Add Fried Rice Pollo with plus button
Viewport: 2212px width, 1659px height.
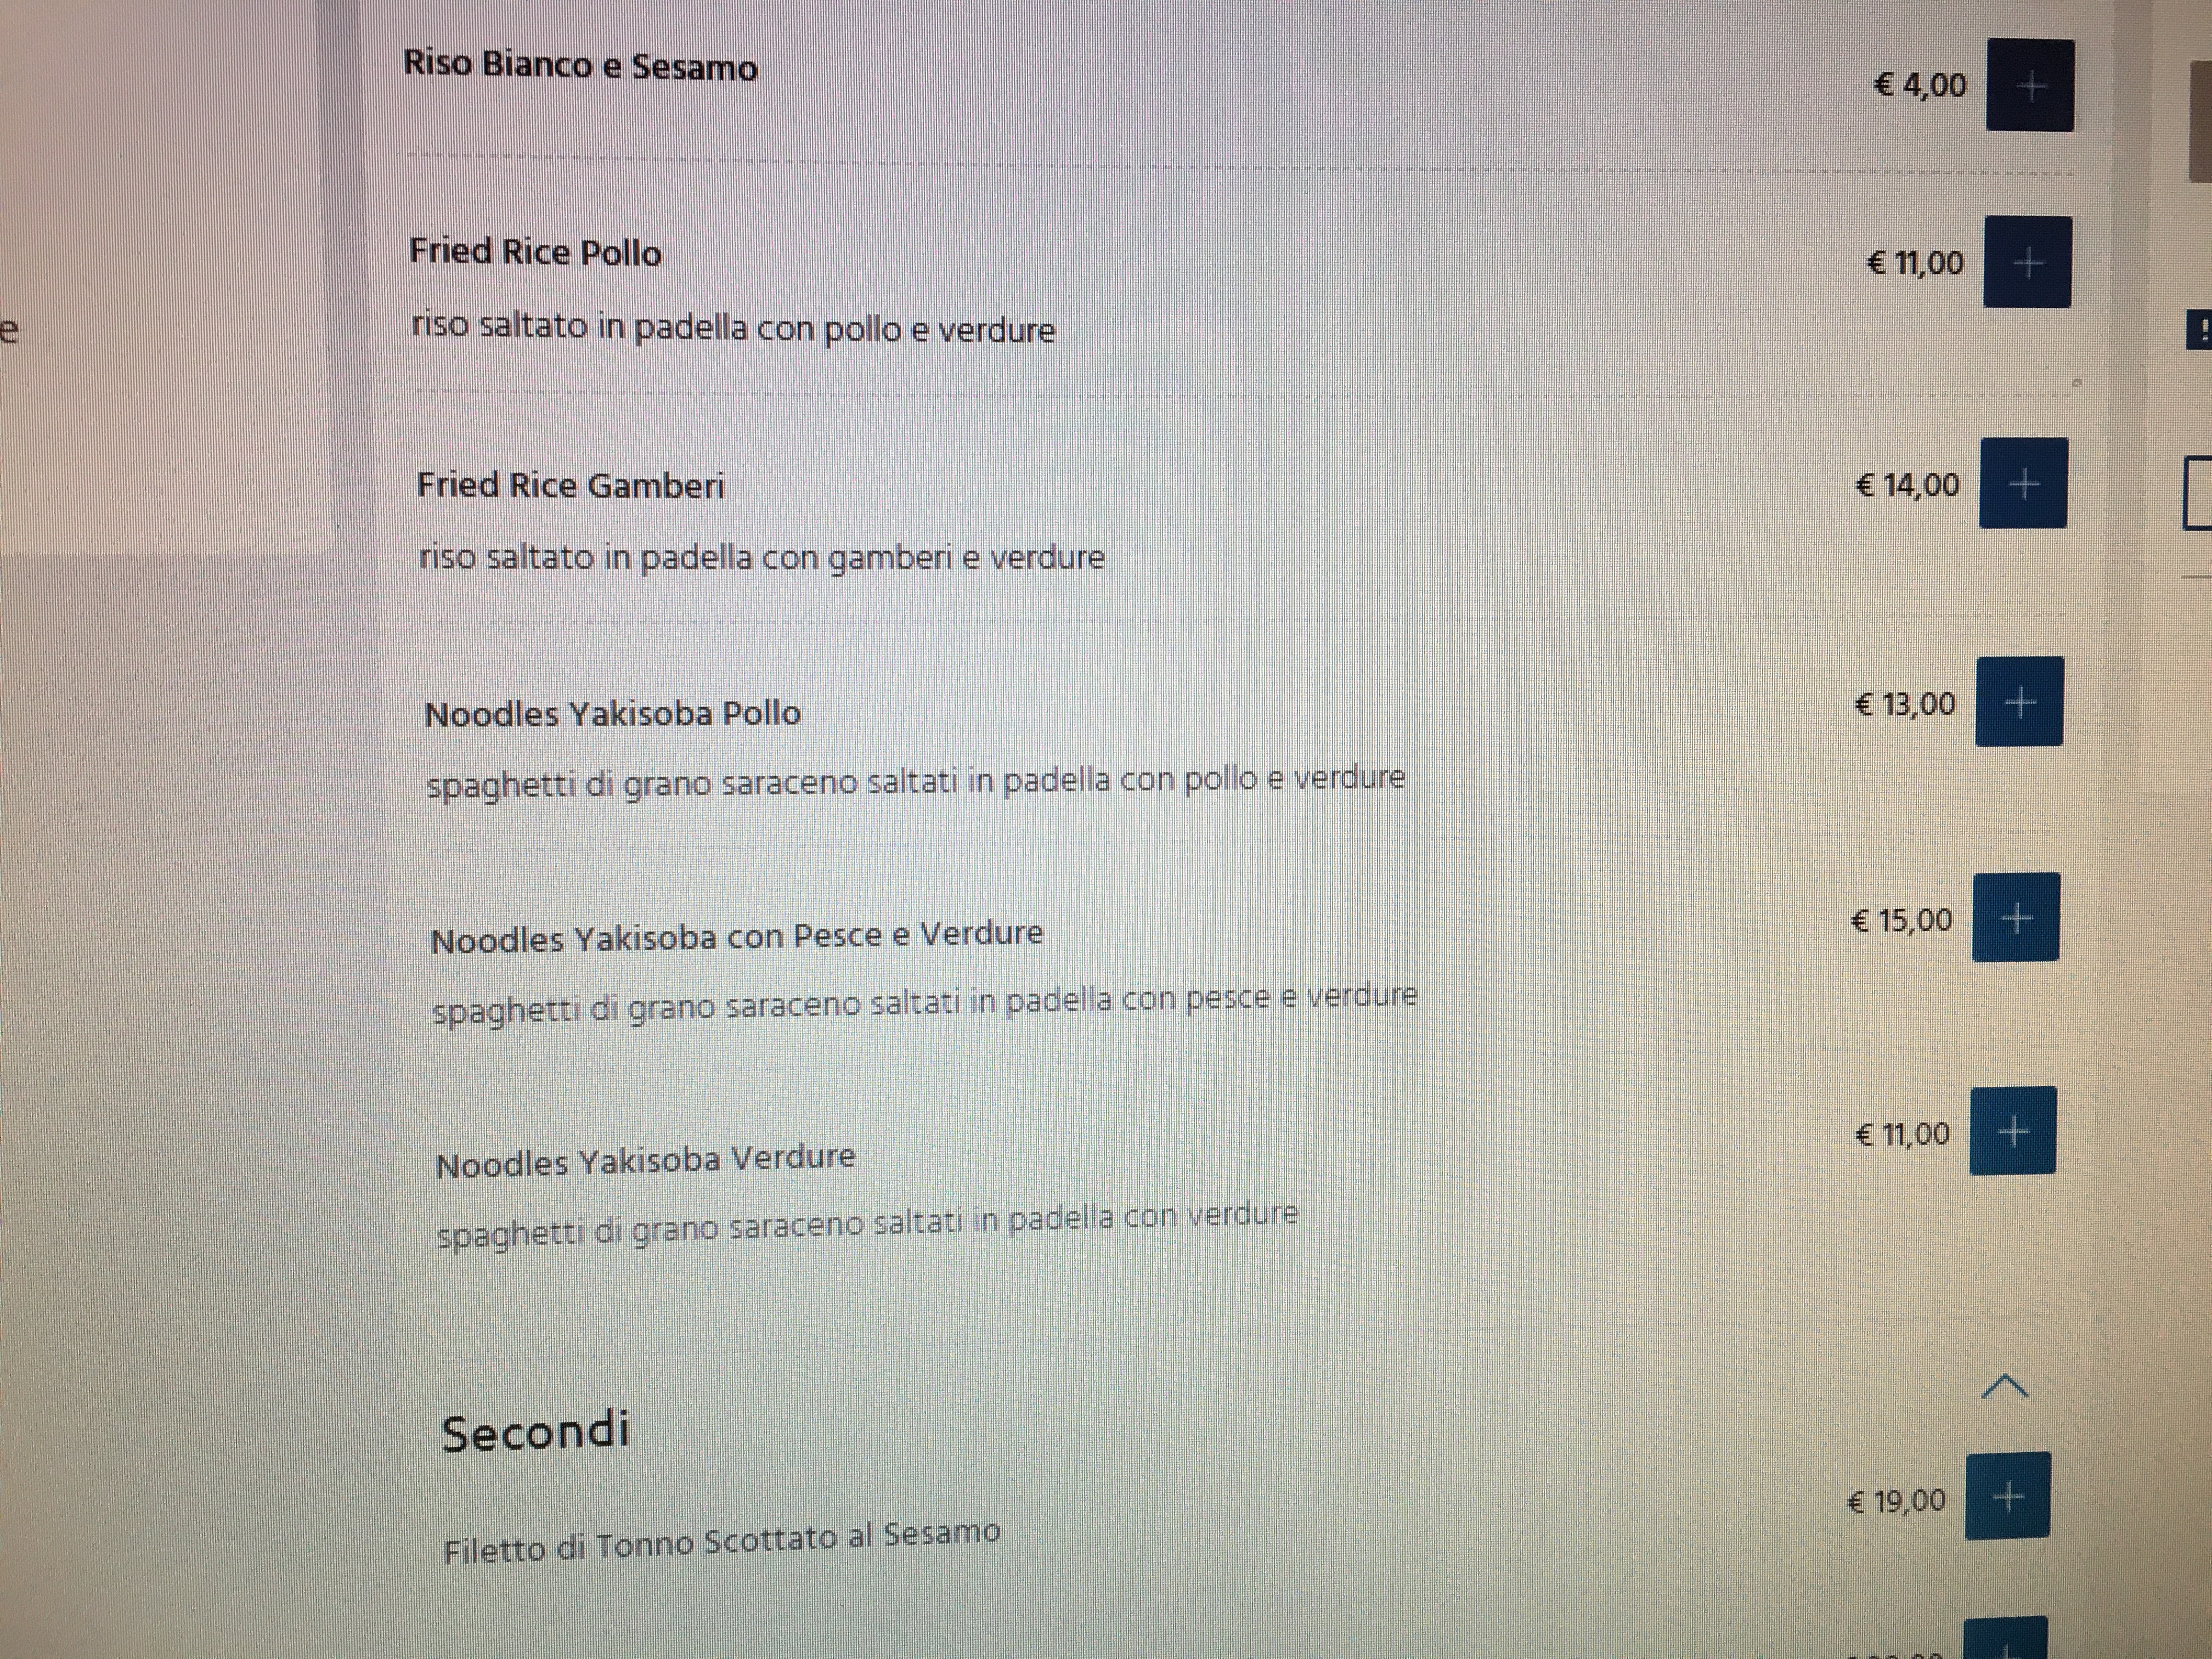2027,262
